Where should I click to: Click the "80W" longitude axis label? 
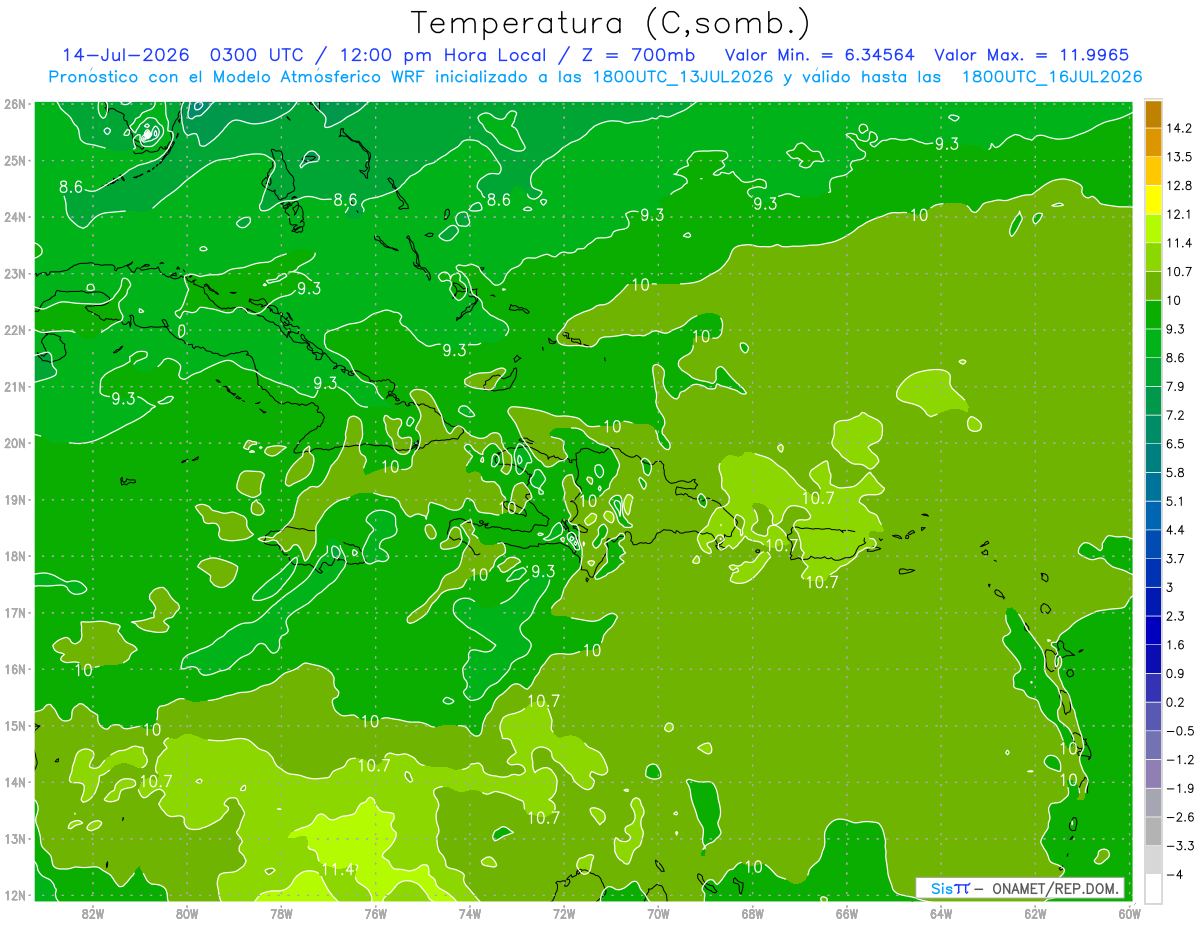187,913
